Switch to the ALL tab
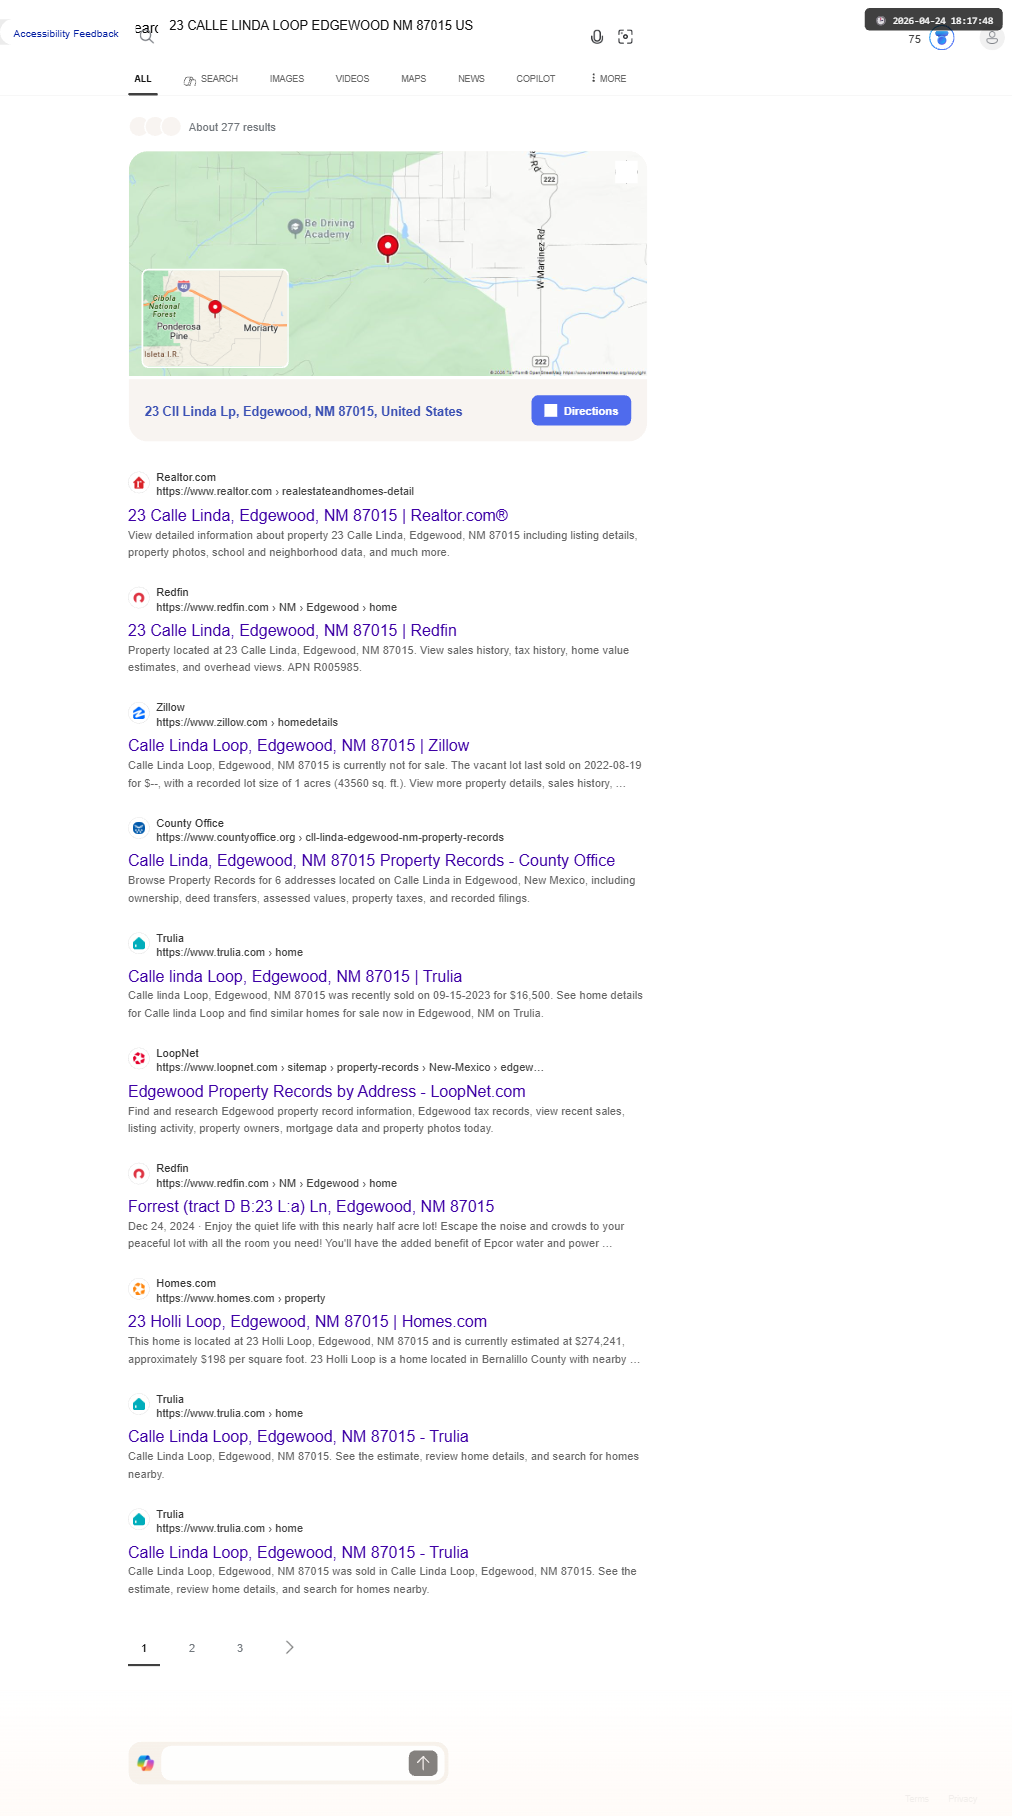This screenshot has height=1816, width=1012. pos(143,79)
